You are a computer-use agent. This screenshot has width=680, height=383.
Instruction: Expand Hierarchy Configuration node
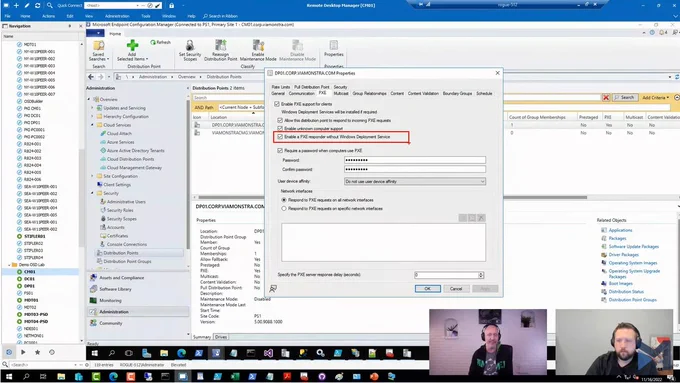coord(92,116)
